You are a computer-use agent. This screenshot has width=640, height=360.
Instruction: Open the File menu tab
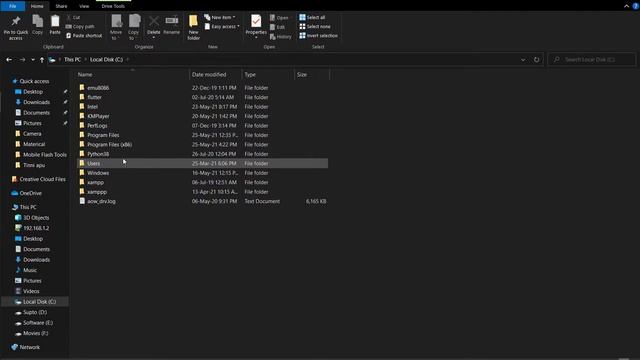tap(13, 6)
